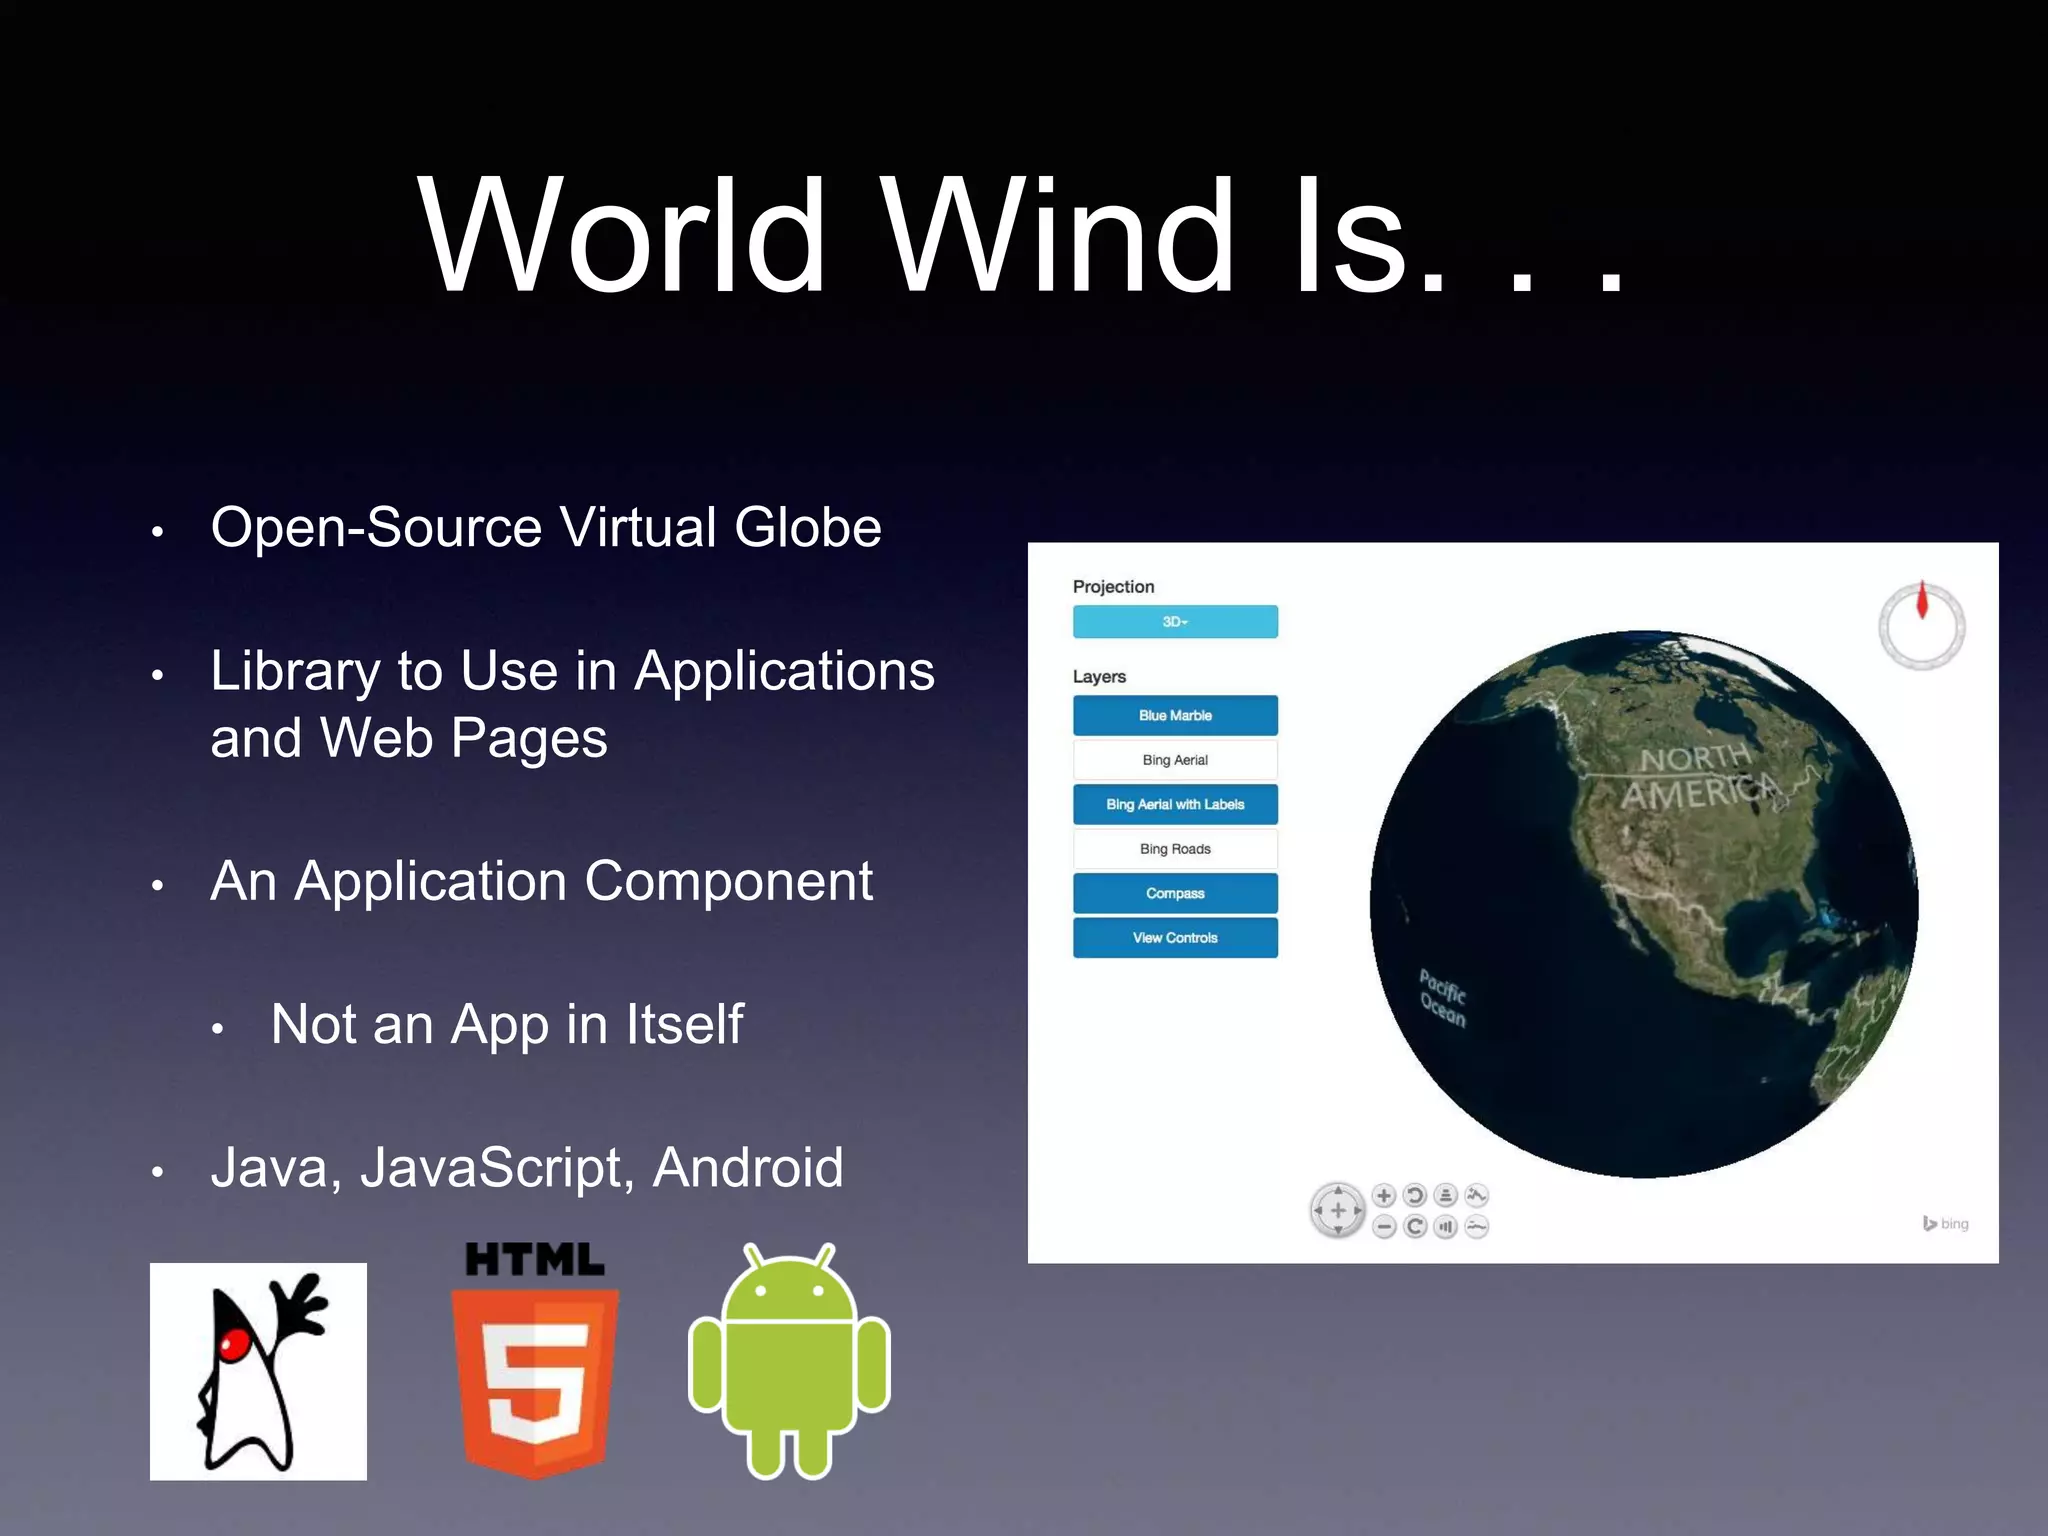Toggle the View Controls layer button
Image resolution: width=2048 pixels, height=1536 pixels.
(x=1175, y=938)
